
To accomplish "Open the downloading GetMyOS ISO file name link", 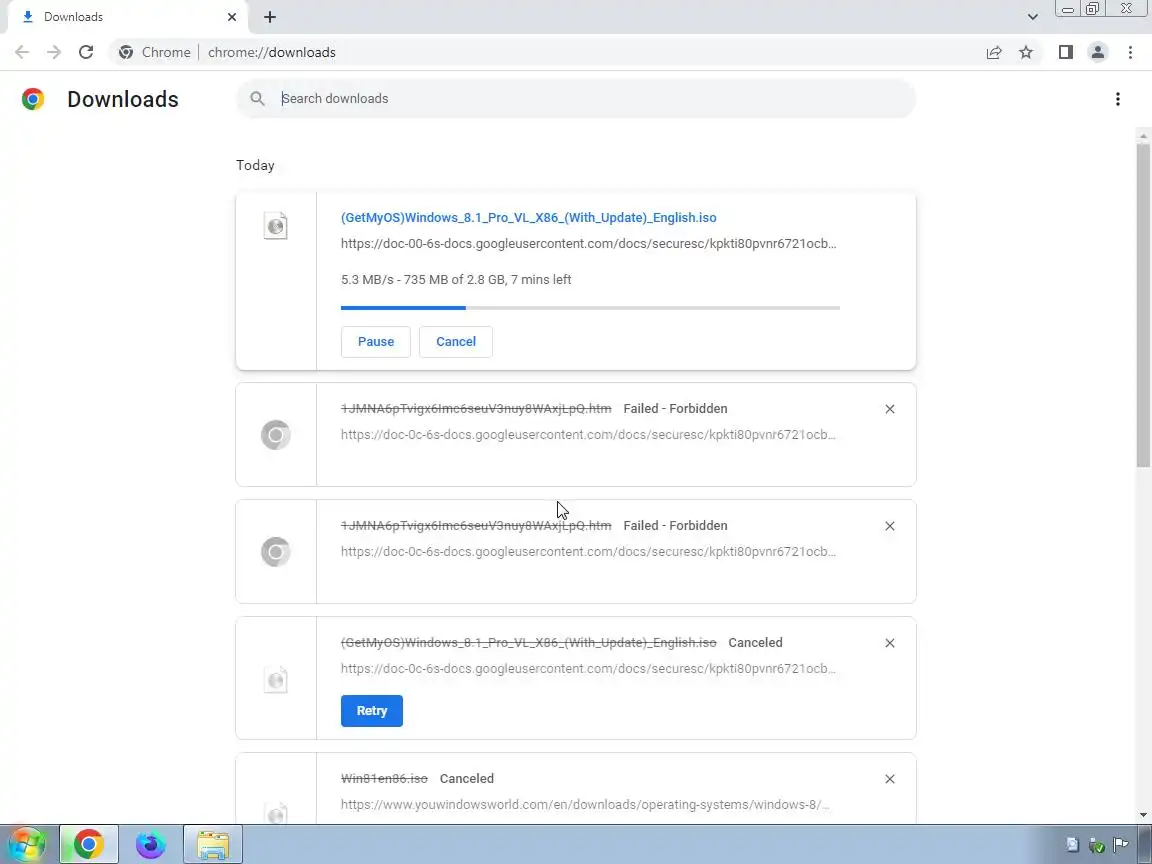I will 528,217.
